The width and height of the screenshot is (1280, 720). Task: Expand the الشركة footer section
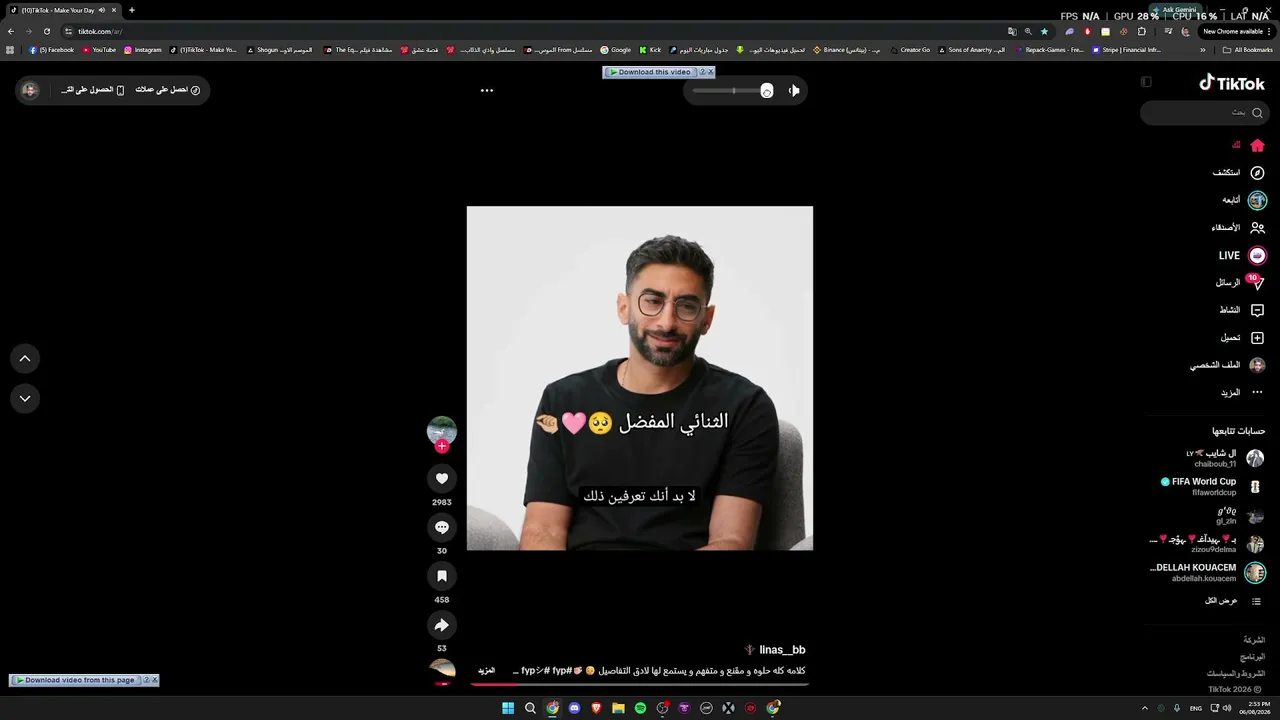pos(1254,640)
